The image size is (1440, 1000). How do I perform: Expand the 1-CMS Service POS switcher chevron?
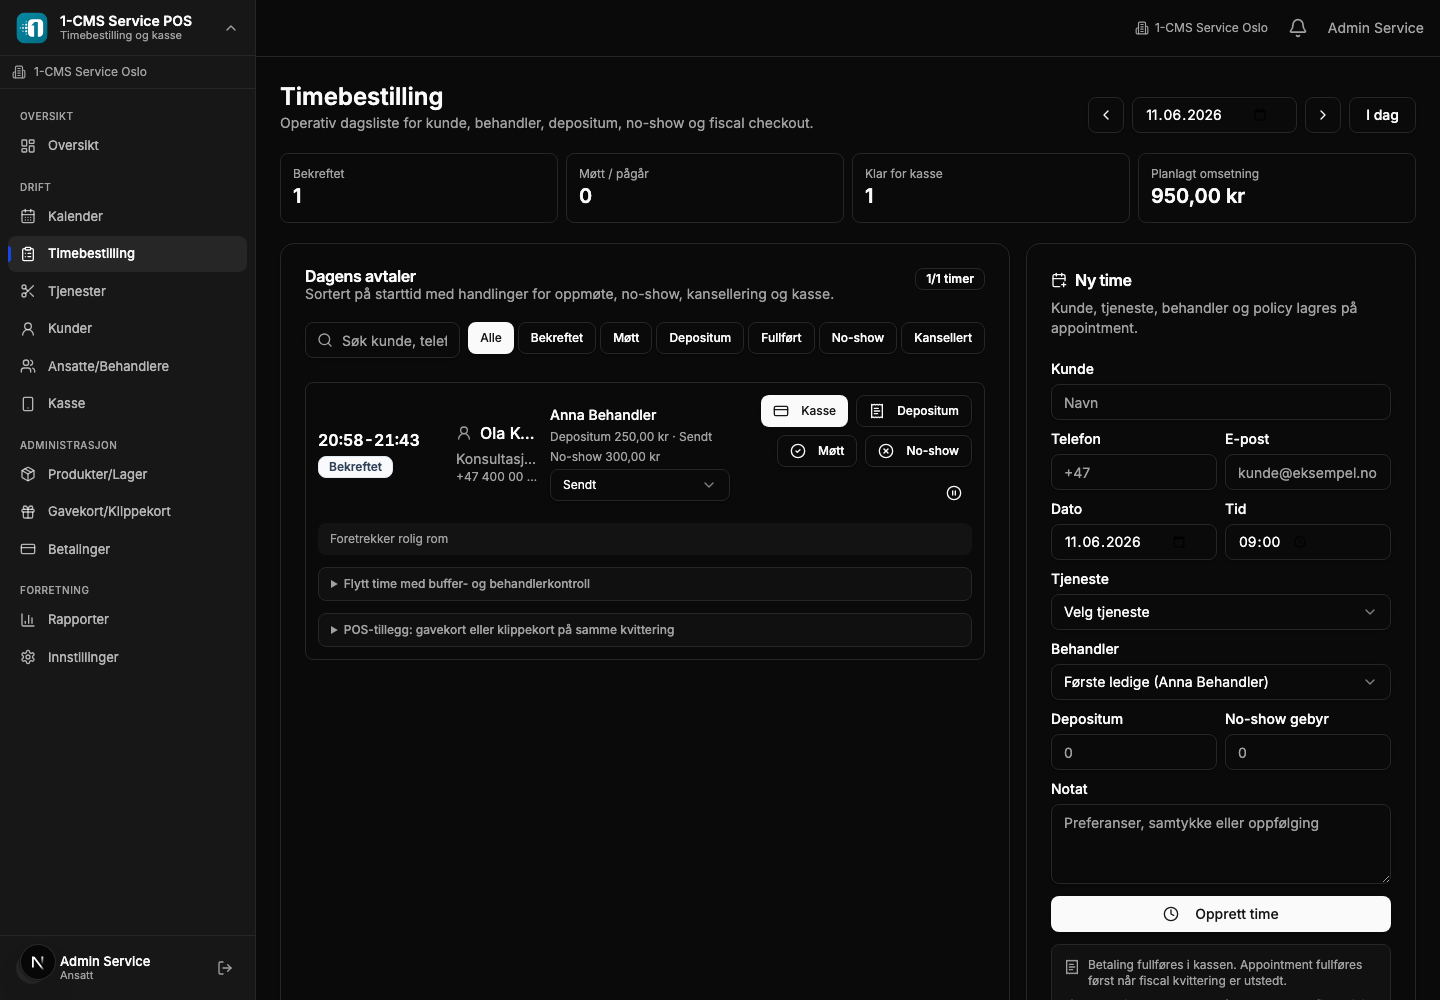(x=231, y=28)
